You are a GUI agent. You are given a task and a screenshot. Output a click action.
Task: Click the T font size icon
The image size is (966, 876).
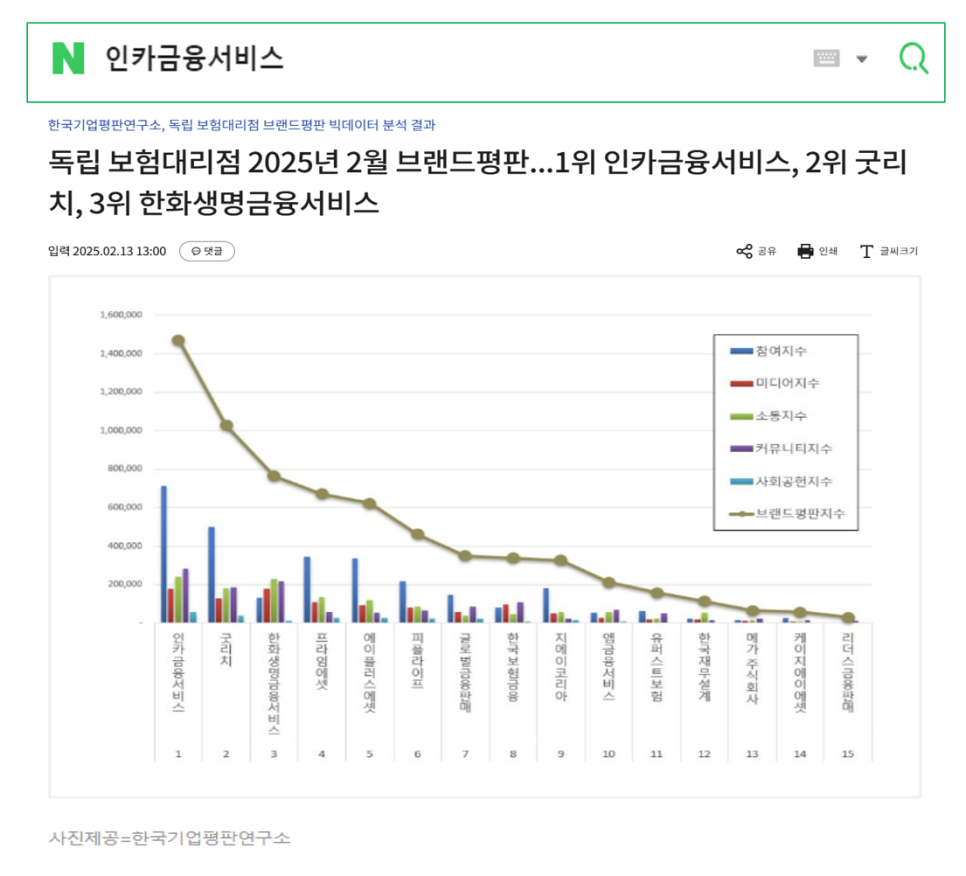pyautogui.click(x=866, y=251)
